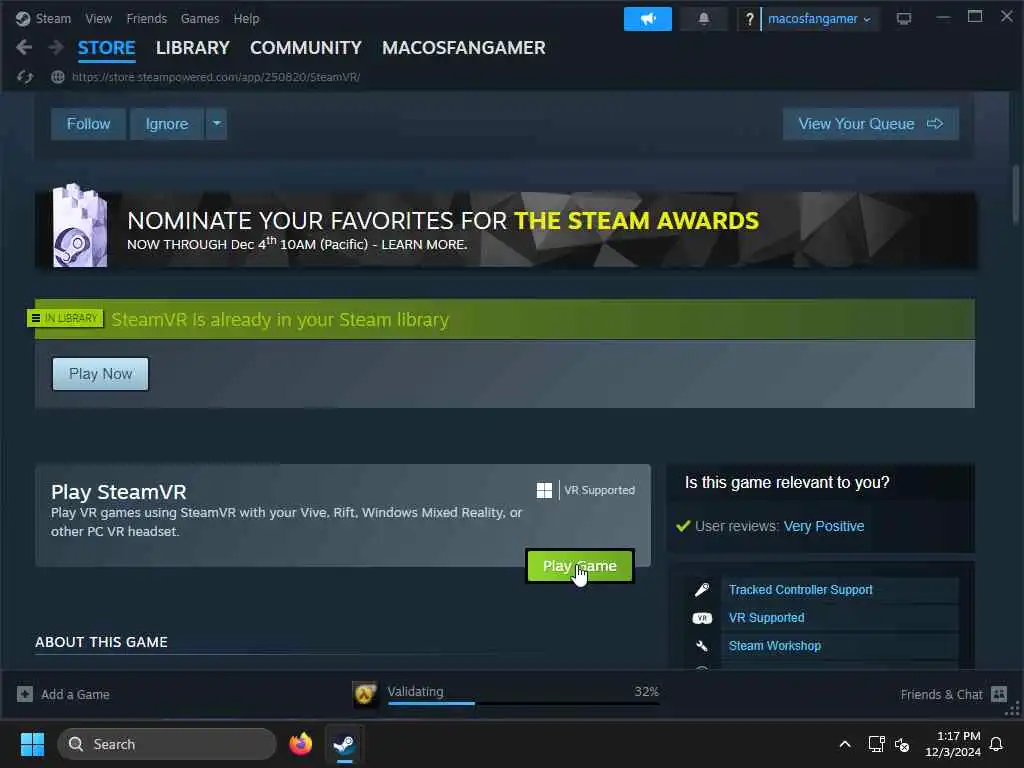
Task: Click the green Play Game button
Action: tap(580, 566)
